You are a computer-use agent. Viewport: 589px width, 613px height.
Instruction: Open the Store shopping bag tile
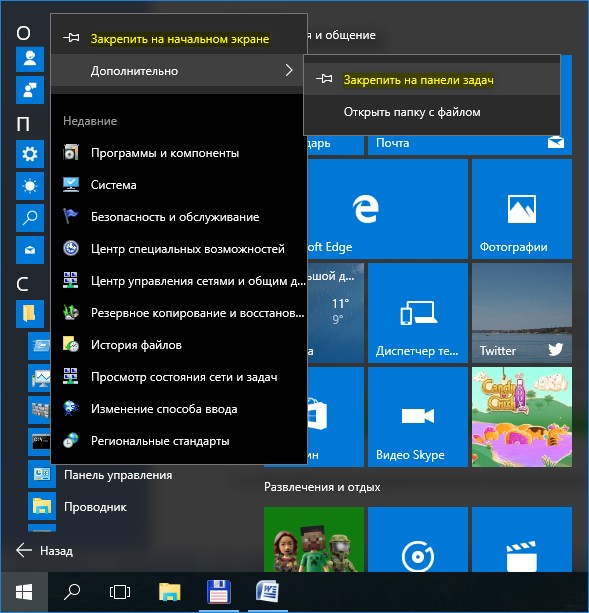[336, 417]
